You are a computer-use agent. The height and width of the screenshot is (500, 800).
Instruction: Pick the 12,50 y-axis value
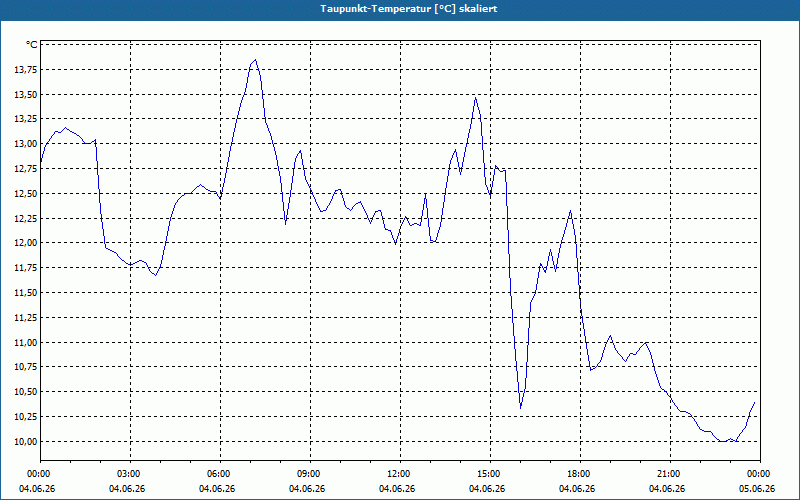[24, 194]
